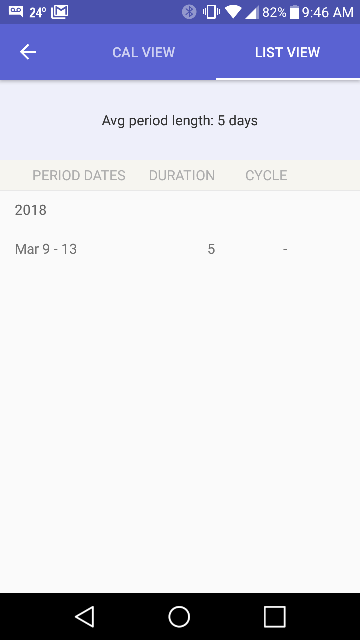This screenshot has width=360, height=640.
Task: Tap the PERIOD DATES column header
Action: click(79, 176)
